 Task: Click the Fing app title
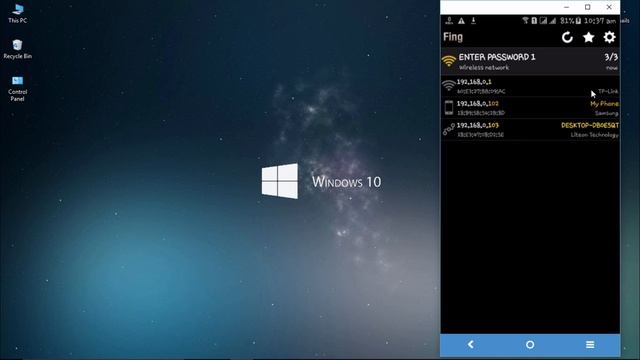coord(453,37)
